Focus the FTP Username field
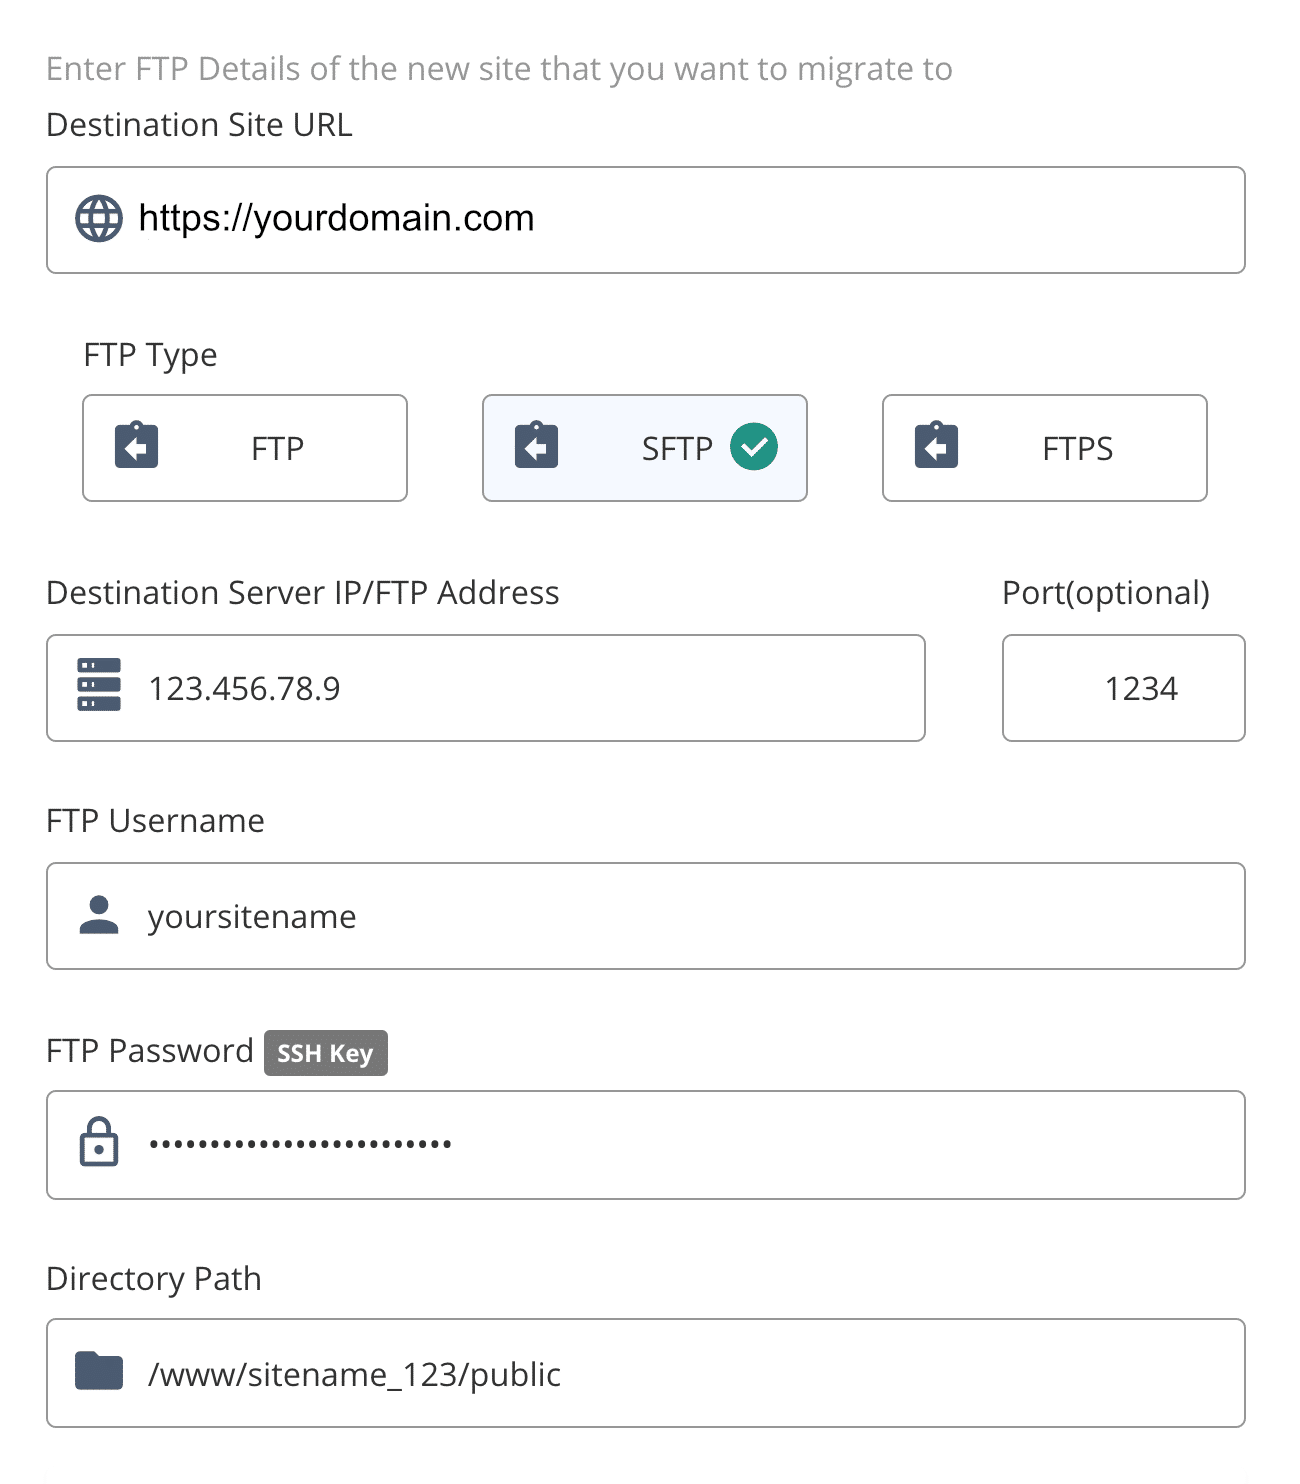Viewport: 1300px width, 1484px height. point(646,916)
